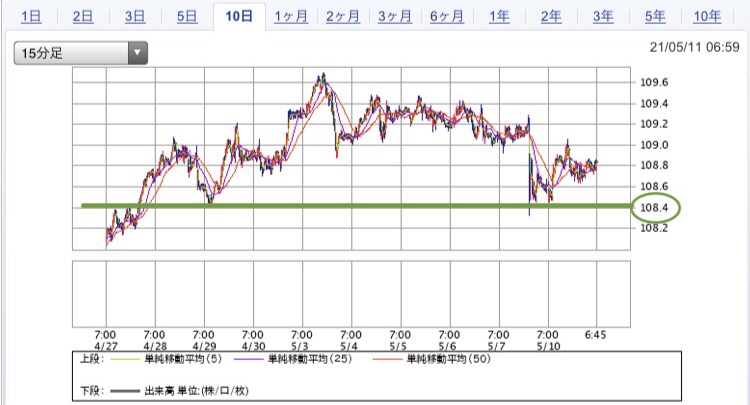Show the 6ヶ月 chart period
The height and width of the screenshot is (405, 750).
point(447,17)
